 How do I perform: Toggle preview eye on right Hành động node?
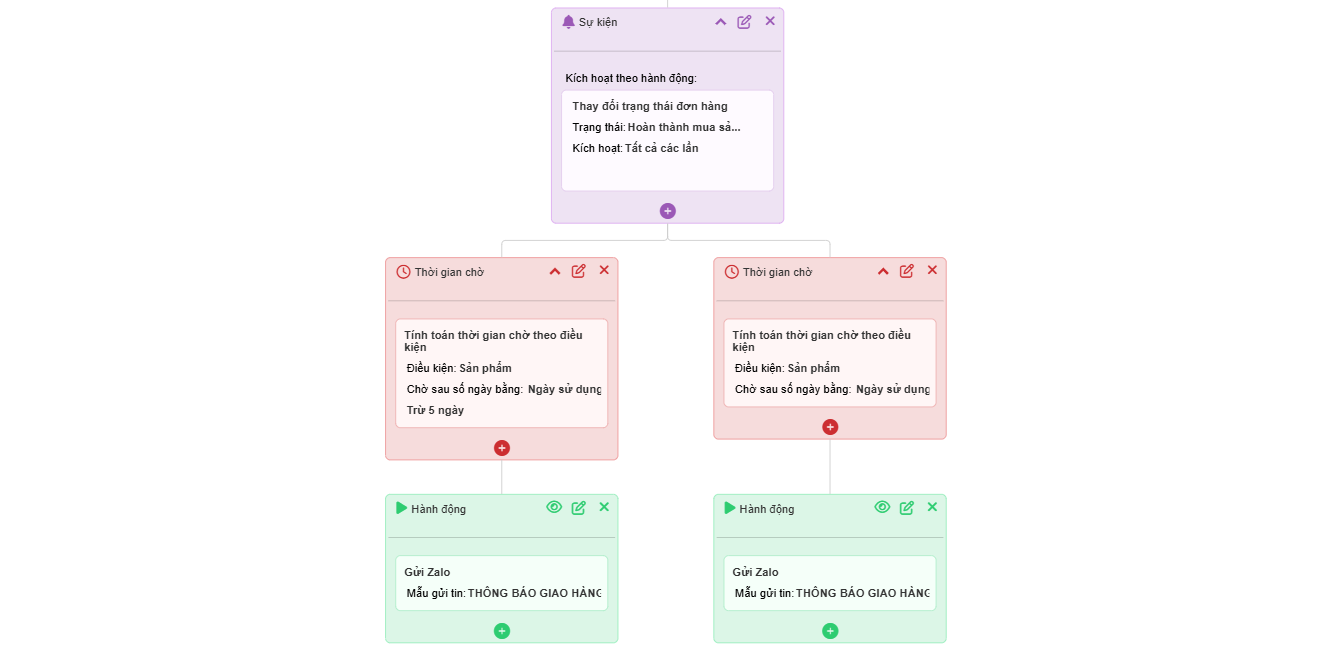(x=882, y=507)
